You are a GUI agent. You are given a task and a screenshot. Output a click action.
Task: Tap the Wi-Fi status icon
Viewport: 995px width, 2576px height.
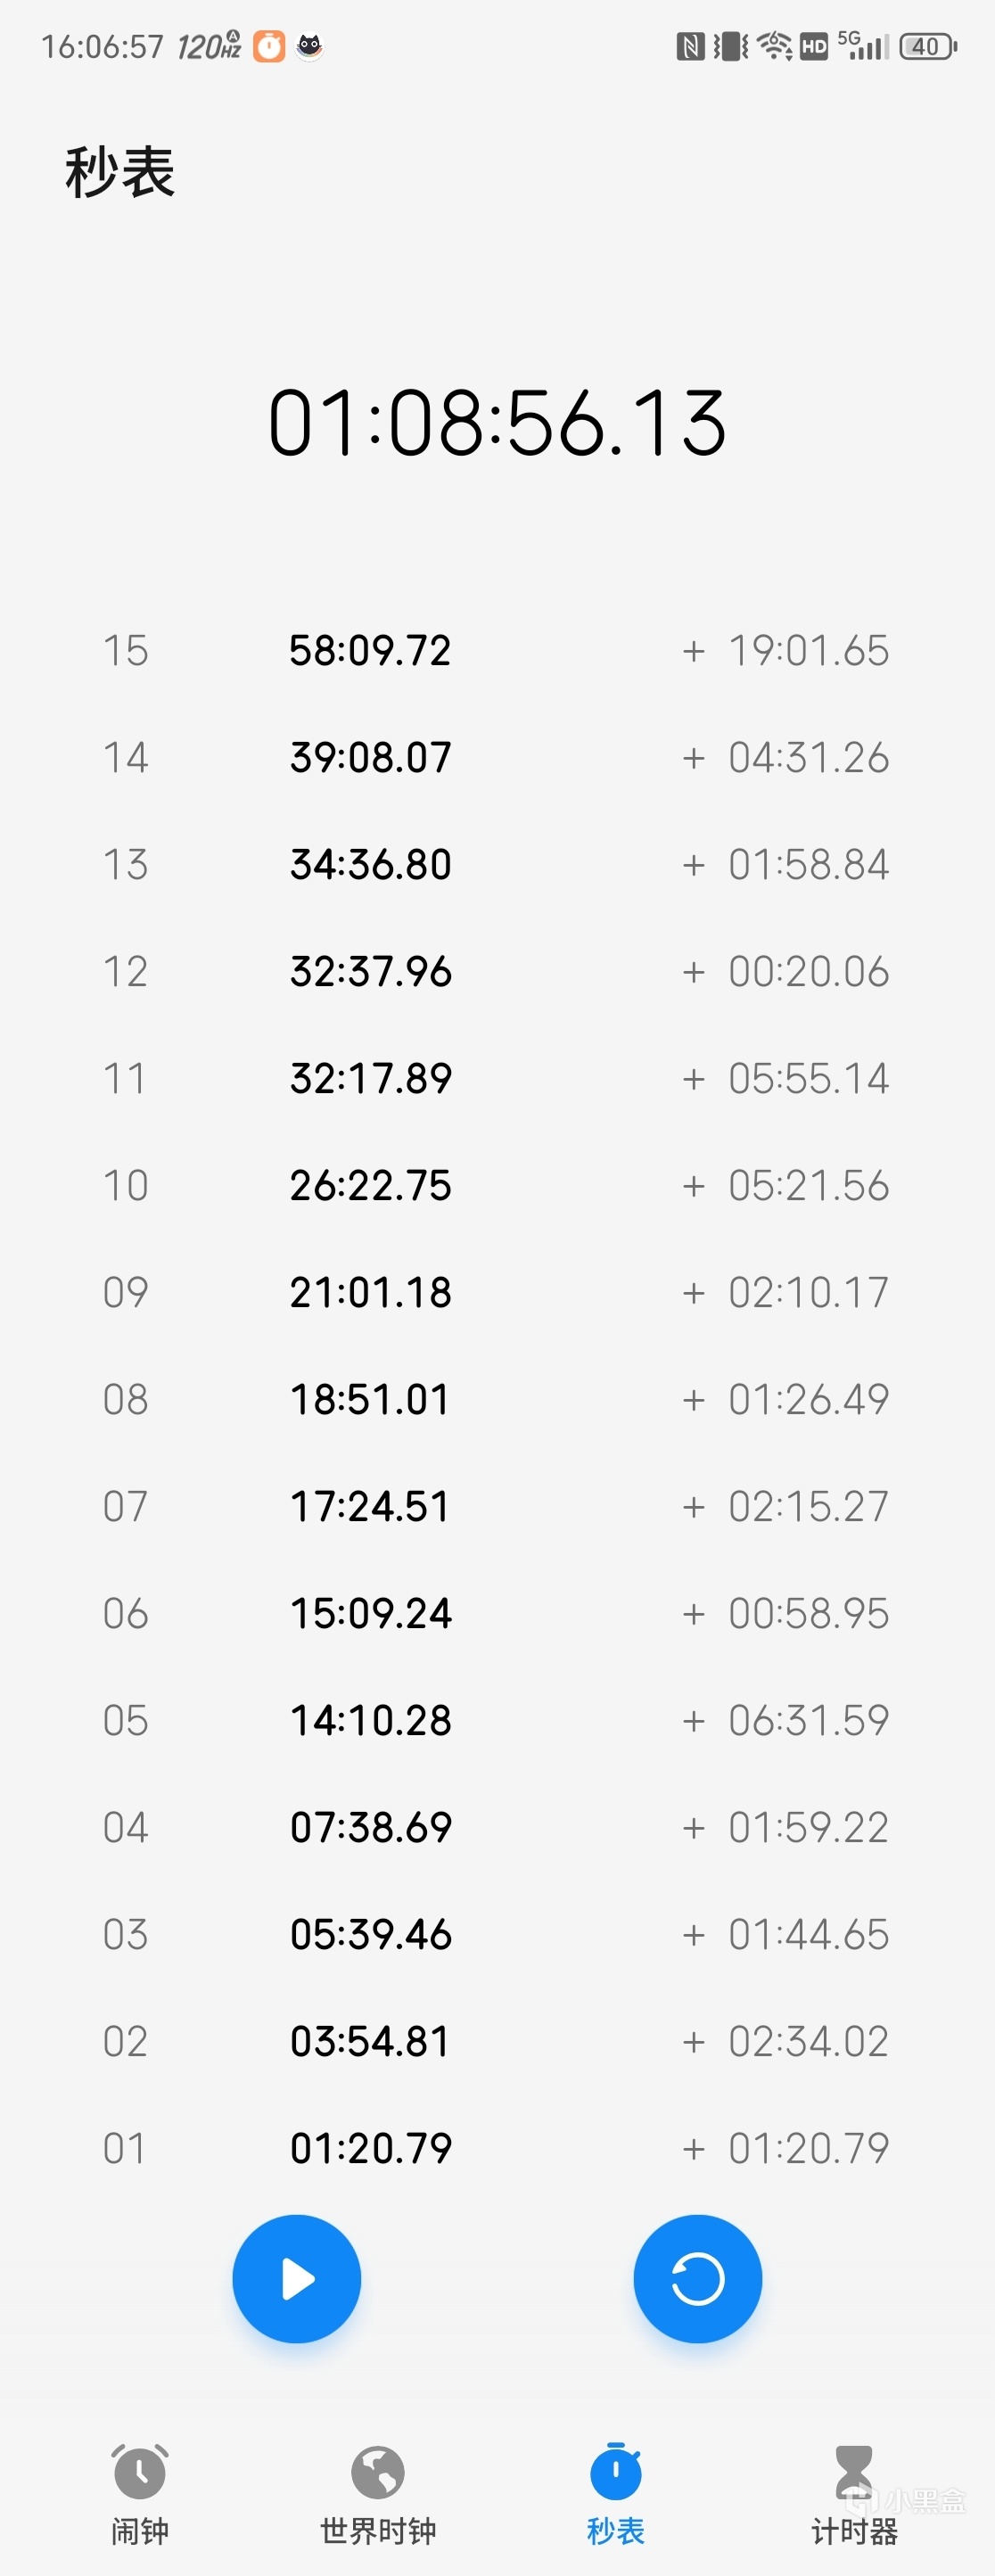[774, 46]
